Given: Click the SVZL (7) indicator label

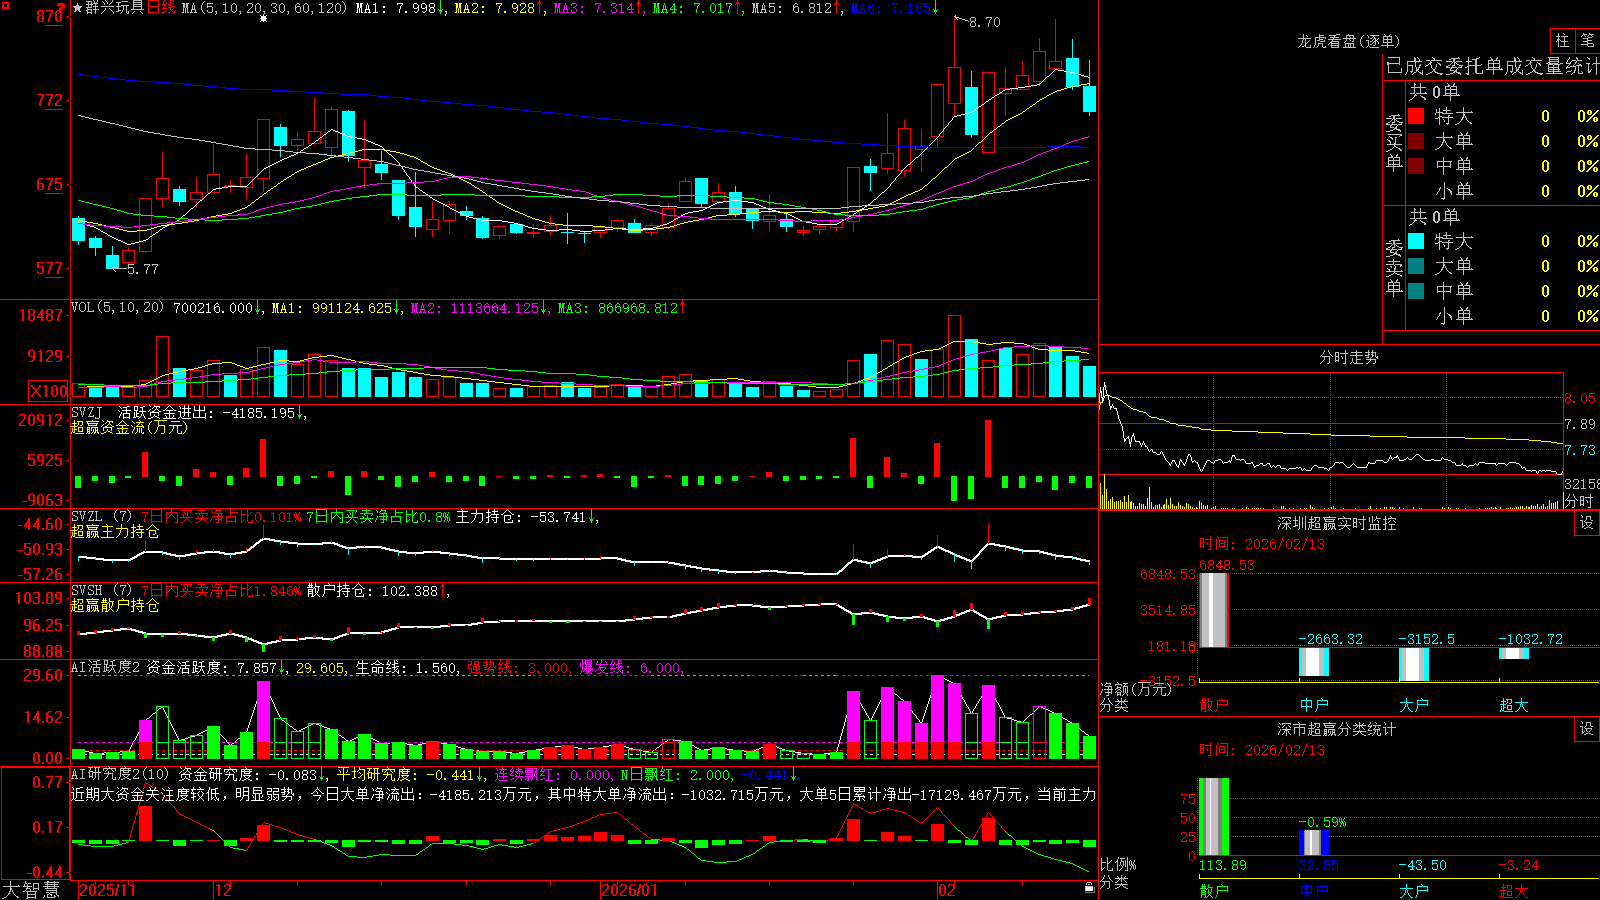Looking at the screenshot, I should pyautogui.click(x=101, y=516).
